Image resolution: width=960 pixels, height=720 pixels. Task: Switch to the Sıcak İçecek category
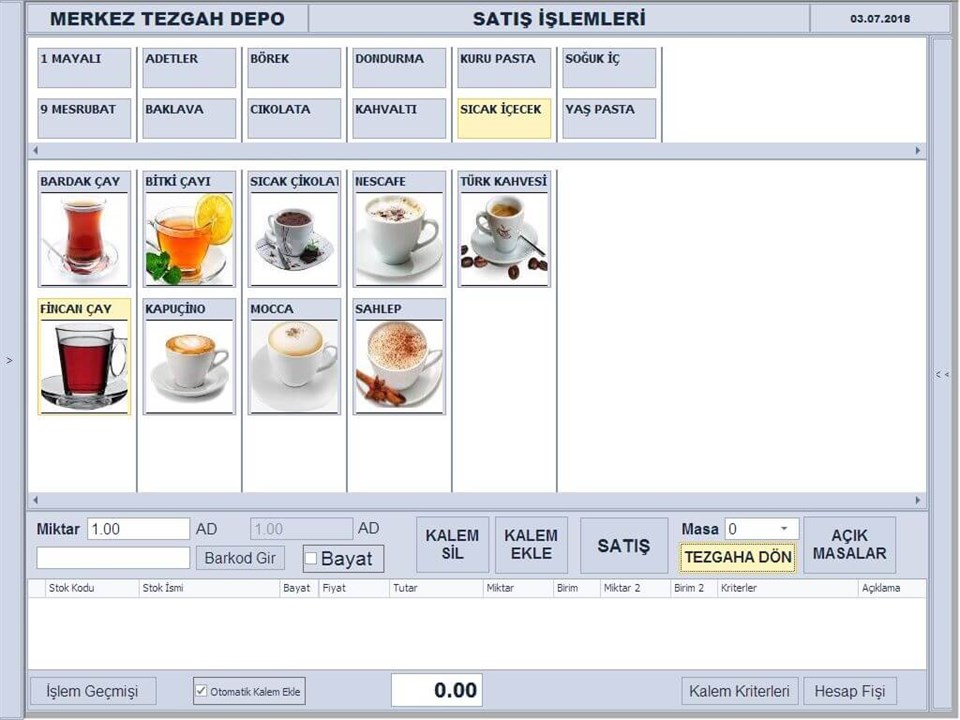click(x=504, y=118)
